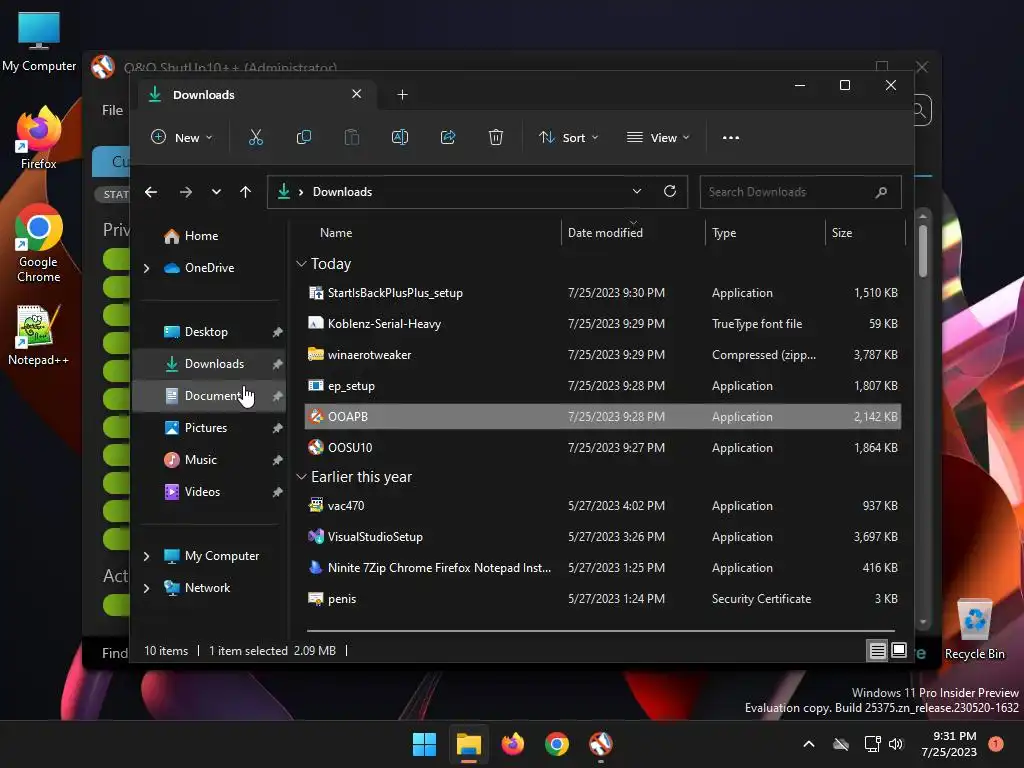Unpin Music using its pin icon
The width and height of the screenshot is (1024, 768).
(x=278, y=460)
